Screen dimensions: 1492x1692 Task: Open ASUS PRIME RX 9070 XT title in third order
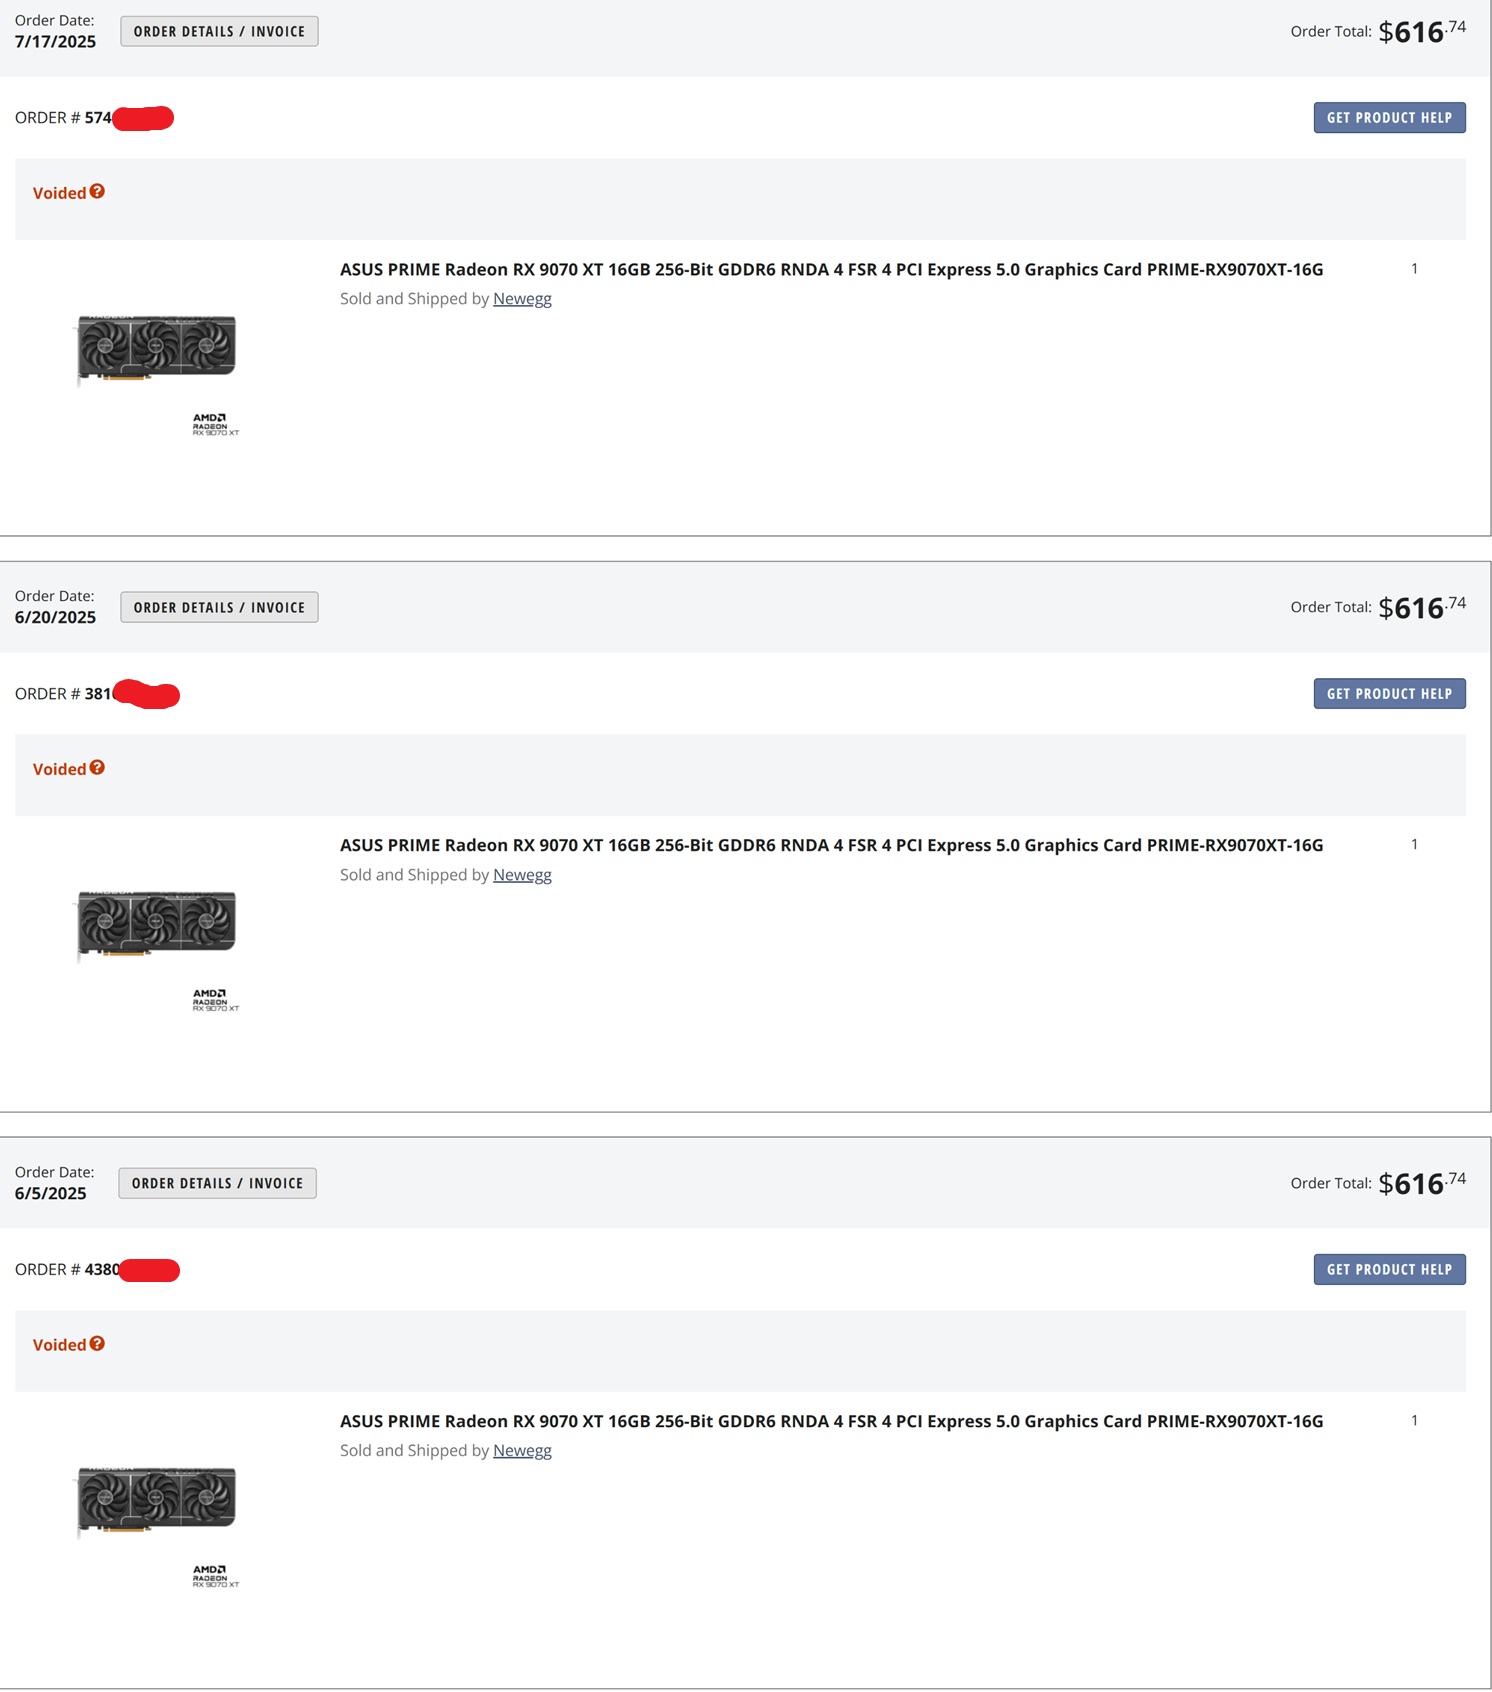coord(831,1422)
